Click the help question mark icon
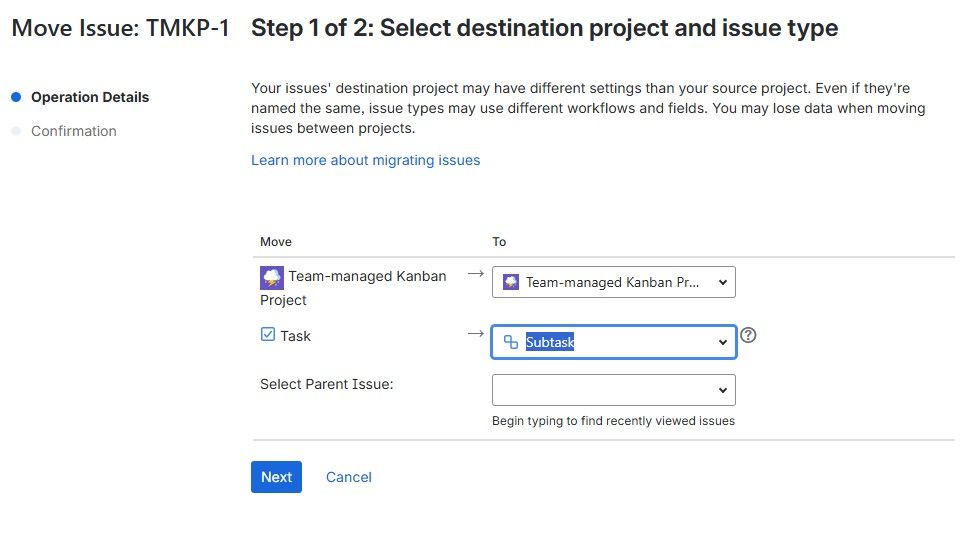This screenshot has height=536, width=967. pyautogui.click(x=748, y=335)
